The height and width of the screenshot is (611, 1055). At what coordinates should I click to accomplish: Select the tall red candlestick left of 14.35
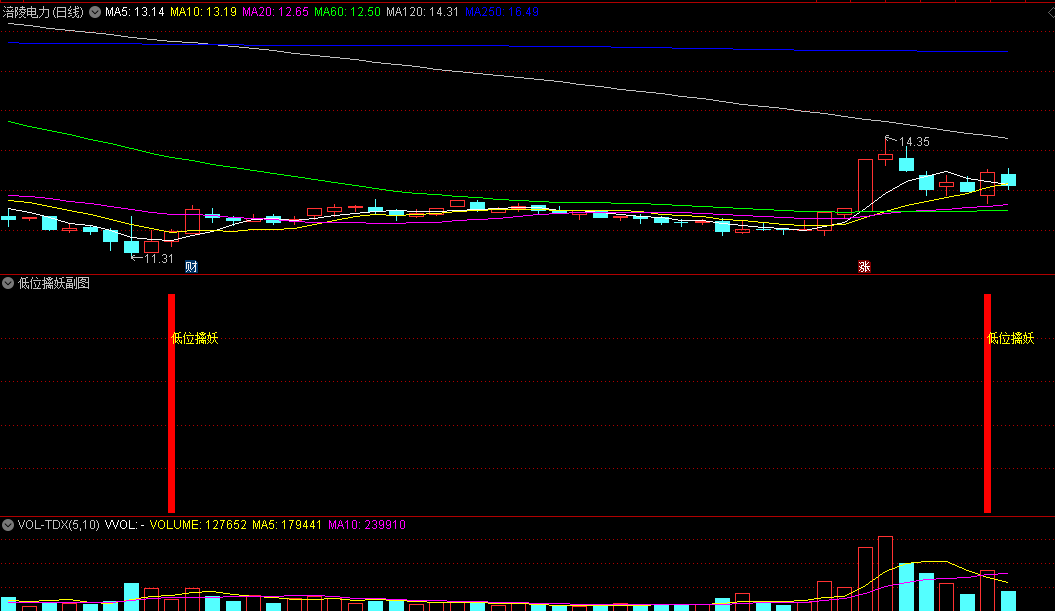pyautogui.click(x=865, y=186)
